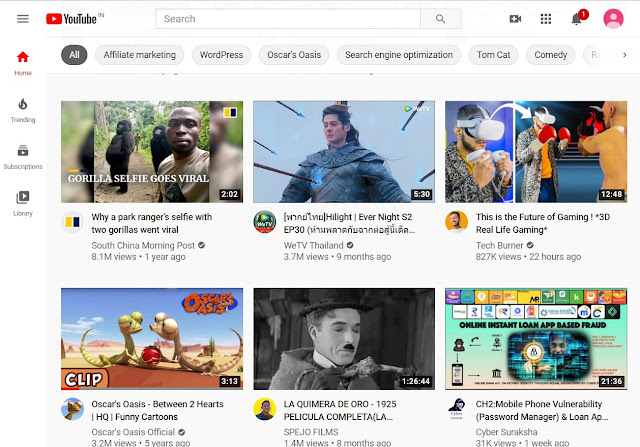
Task: Click '827K views • 22 hours ago' text
Action: click(528, 257)
